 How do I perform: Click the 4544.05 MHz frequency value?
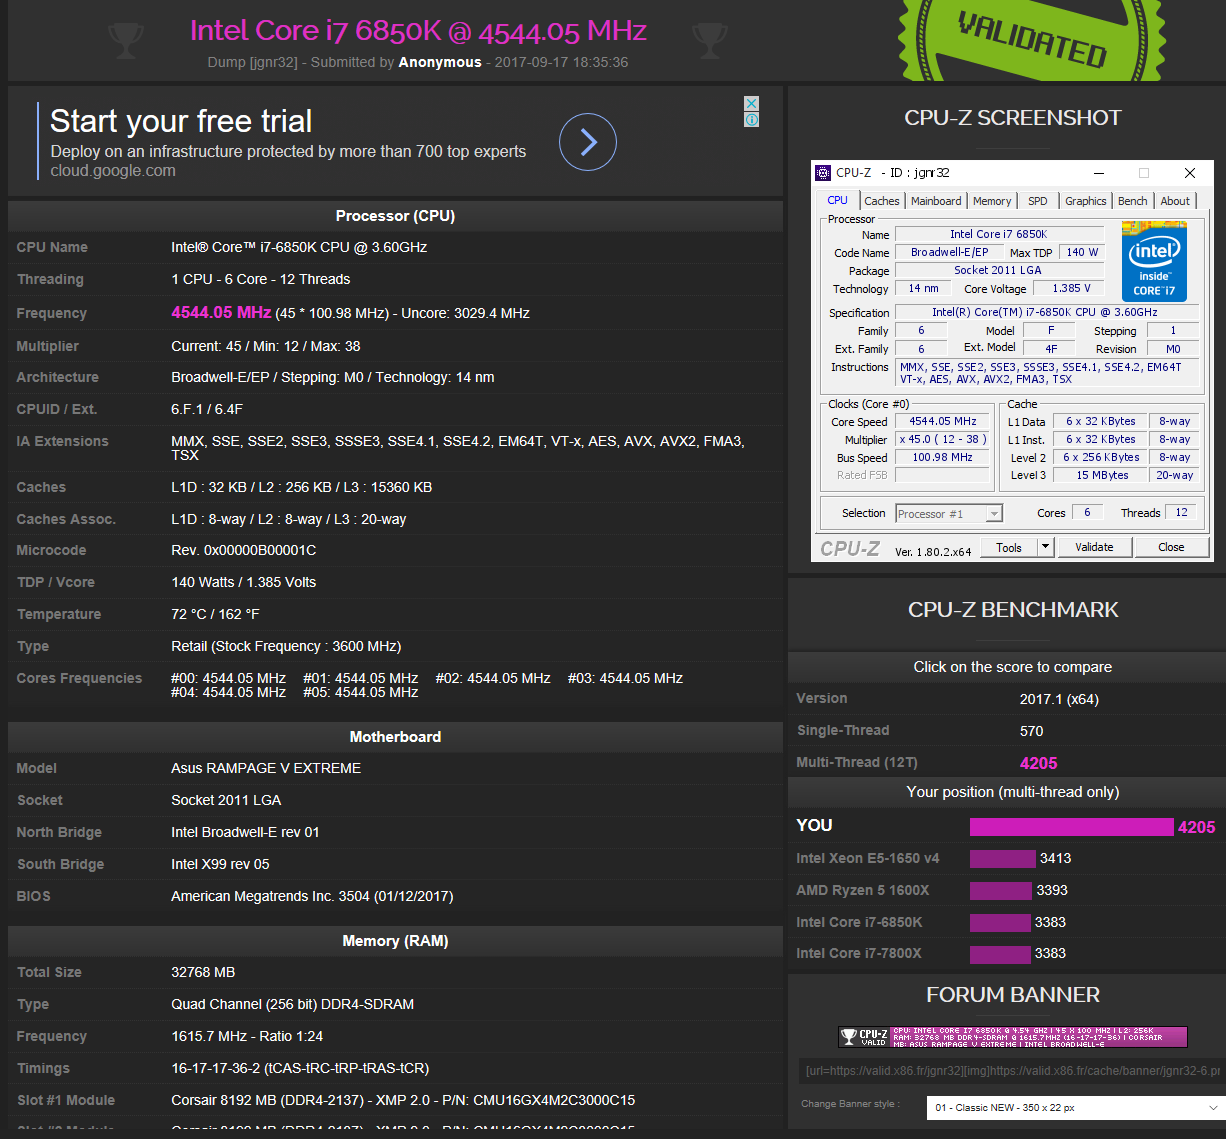coord(221,312)
